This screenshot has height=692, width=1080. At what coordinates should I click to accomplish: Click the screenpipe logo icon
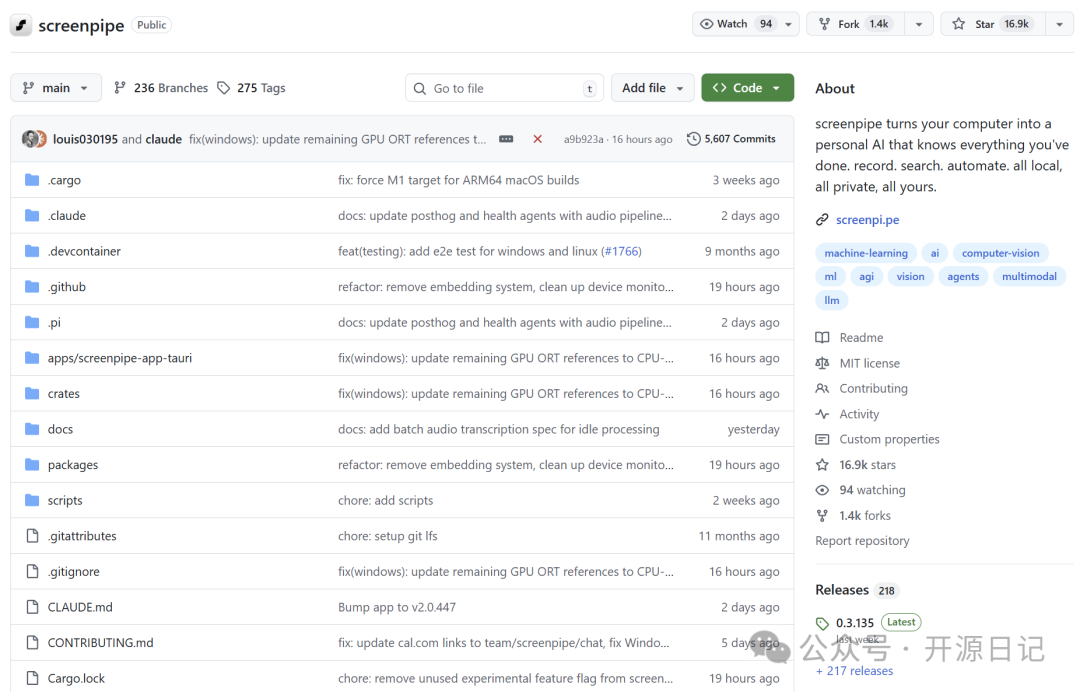[21, 24]
